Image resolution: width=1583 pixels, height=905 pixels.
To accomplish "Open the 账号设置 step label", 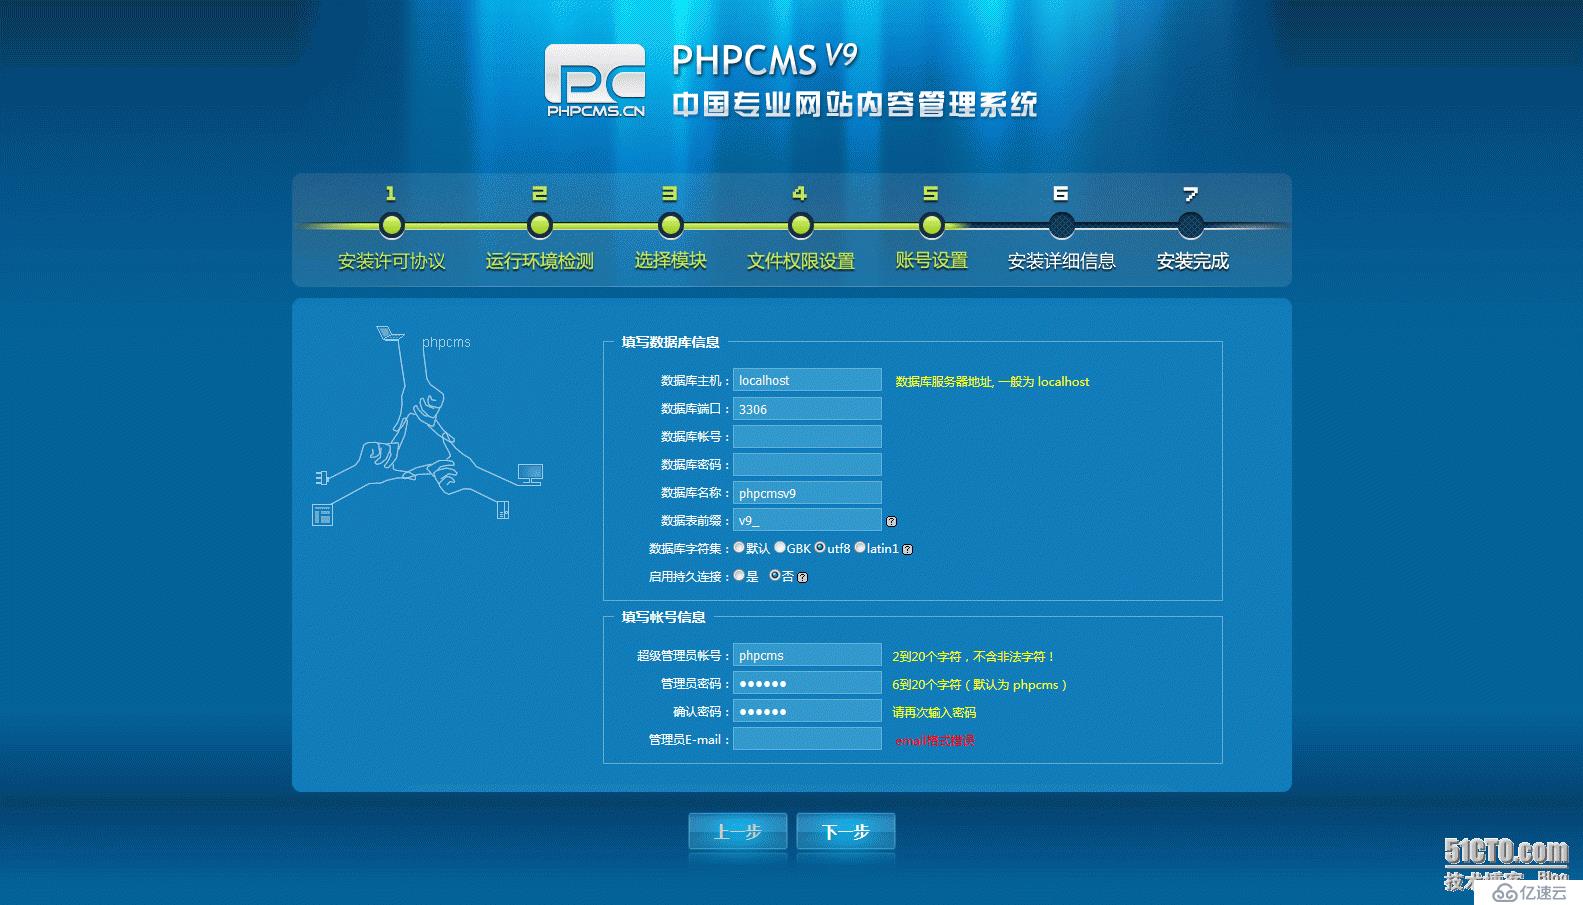I will click(932, 260).
